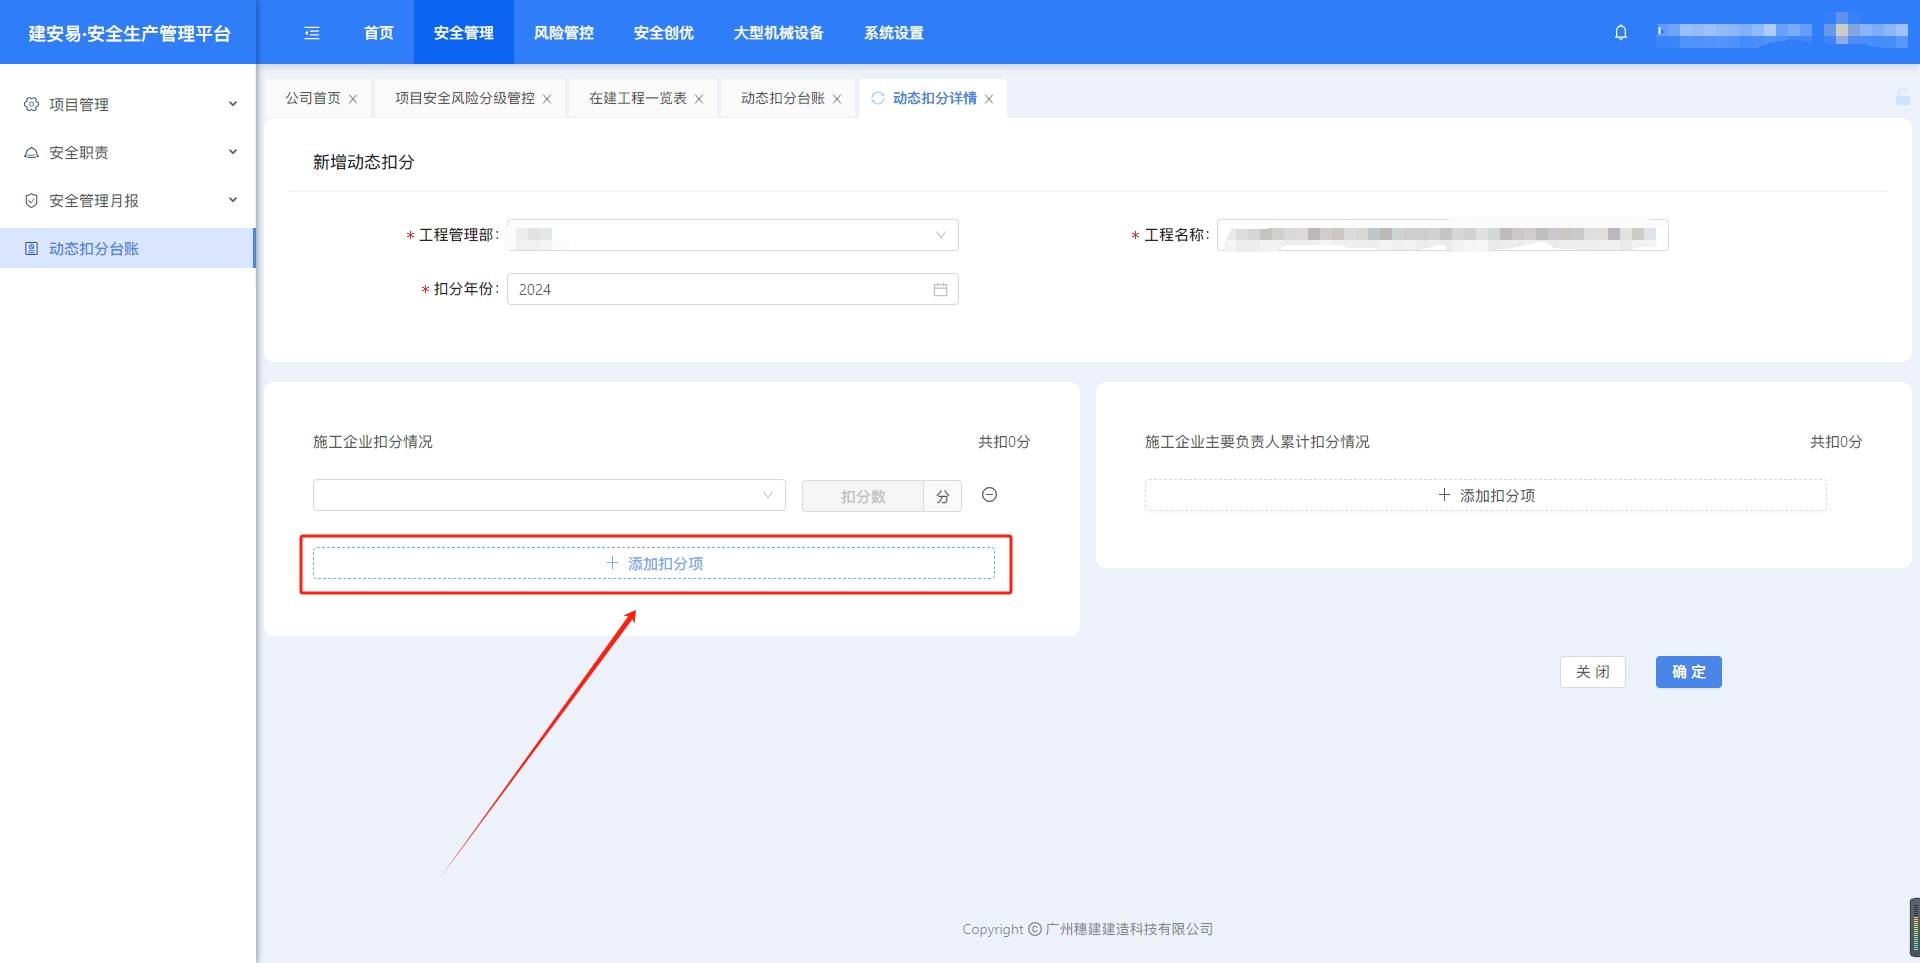Click the refresh icon on 动态扣分详情 tab
Screen dimensions: 1920x963
click(x=878, y=98)
